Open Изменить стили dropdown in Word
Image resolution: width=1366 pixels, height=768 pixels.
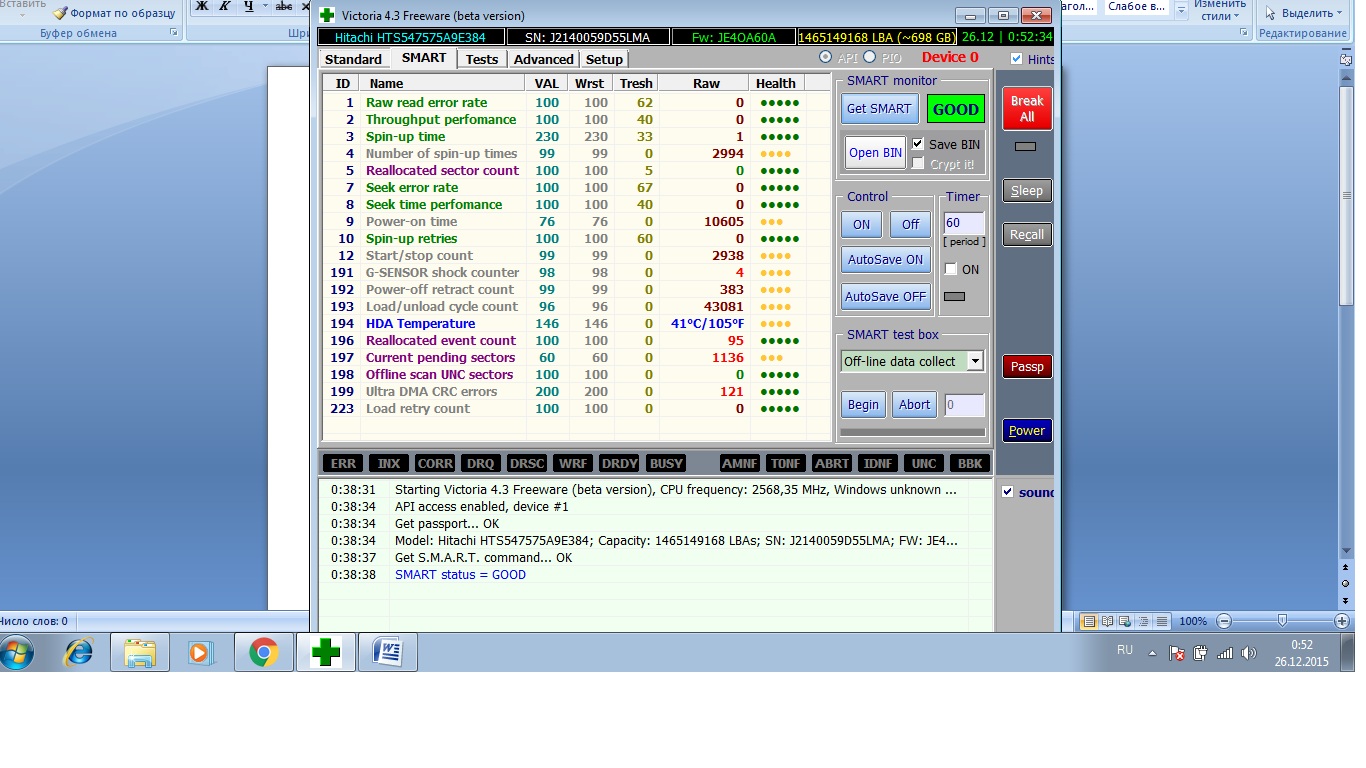pyautogui.click(x=1219, y=11)
